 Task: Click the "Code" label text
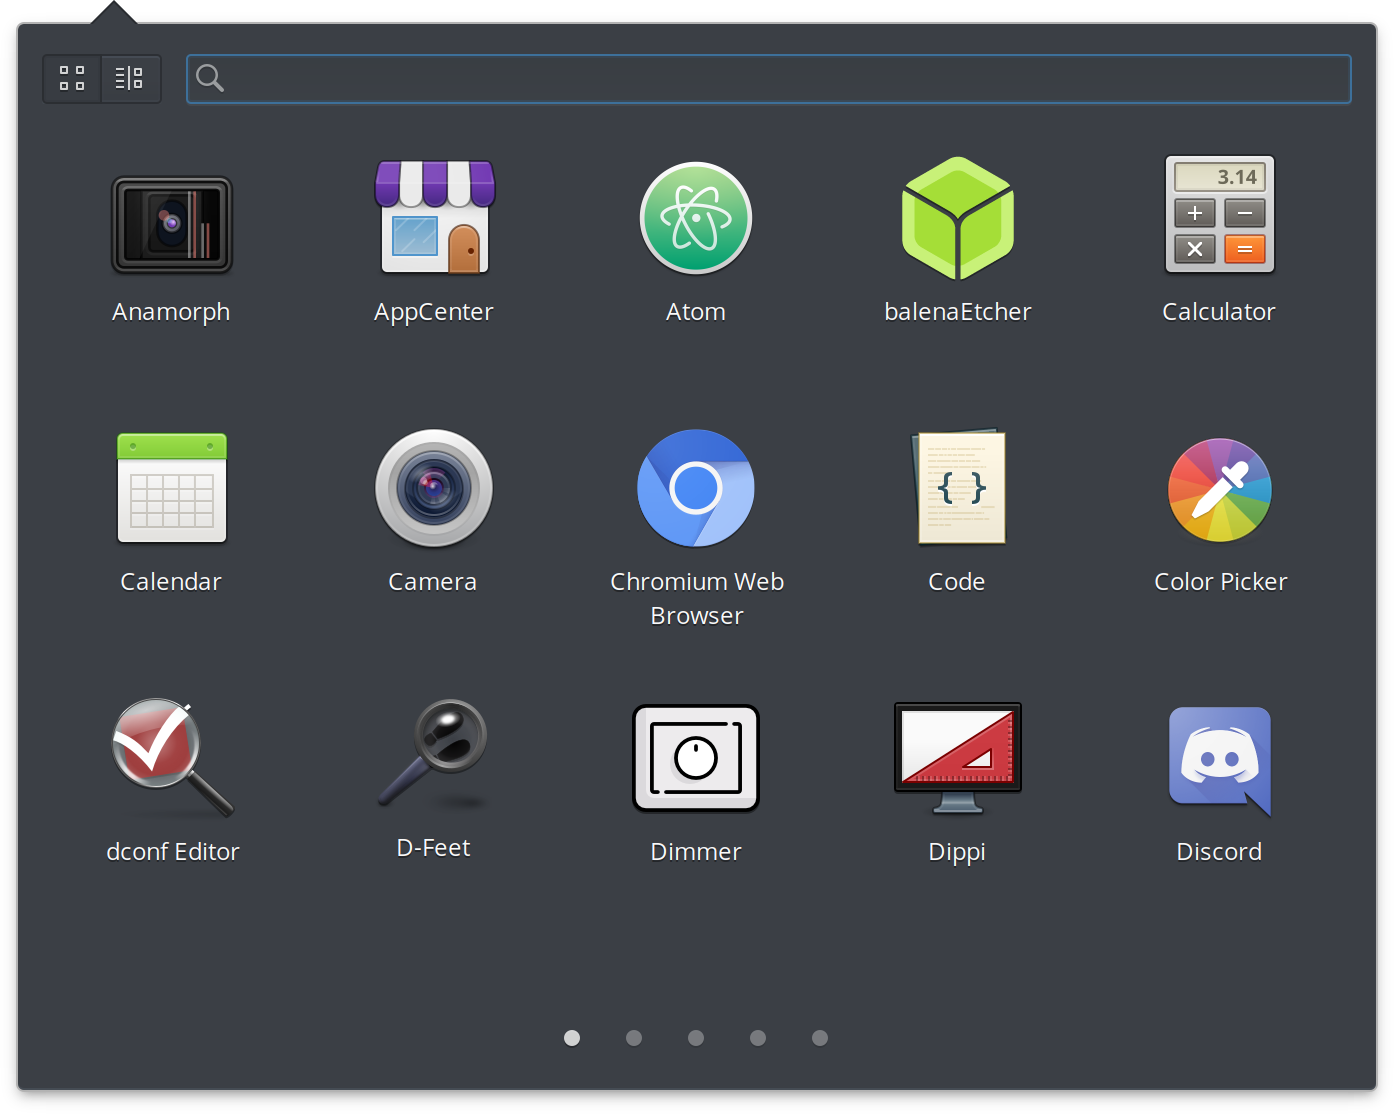pos(957,582)
